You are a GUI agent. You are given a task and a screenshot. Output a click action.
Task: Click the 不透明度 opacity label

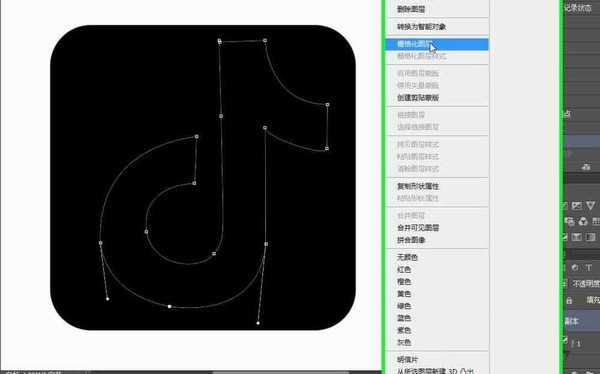(586, 284)
